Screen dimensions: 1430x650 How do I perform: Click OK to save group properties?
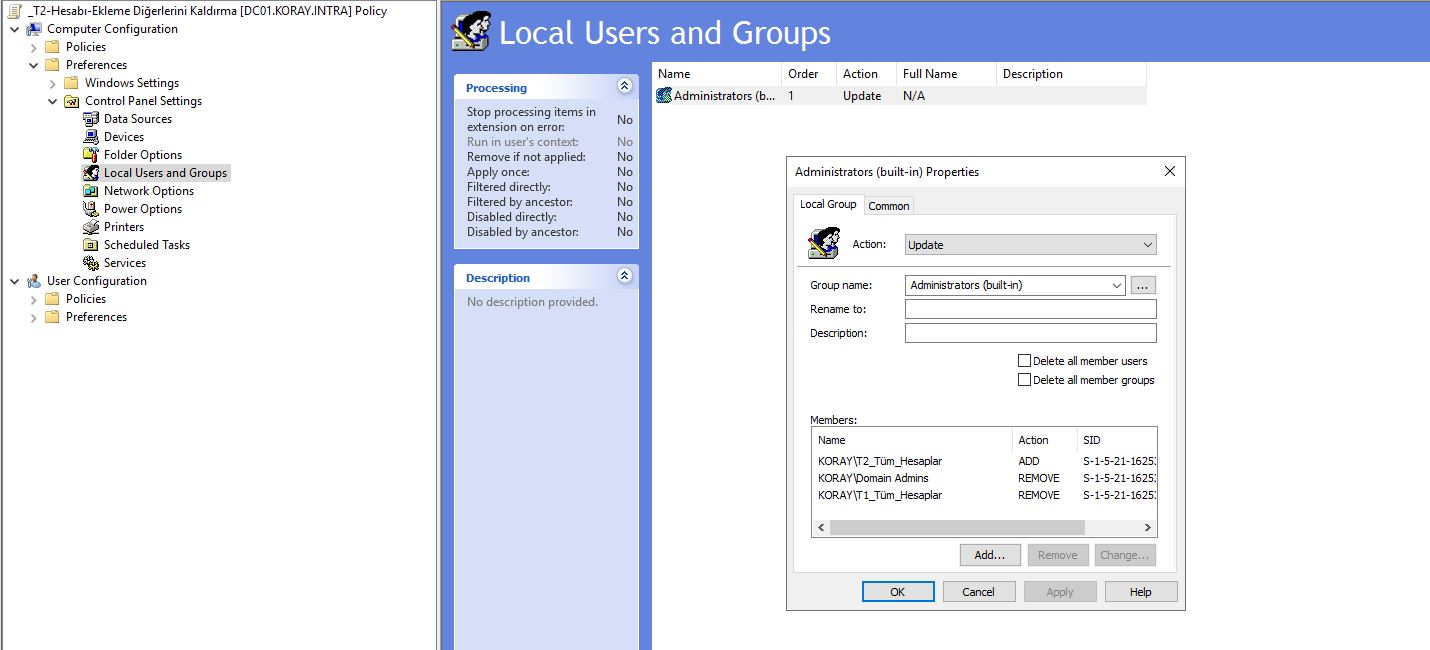pos(897,591)
